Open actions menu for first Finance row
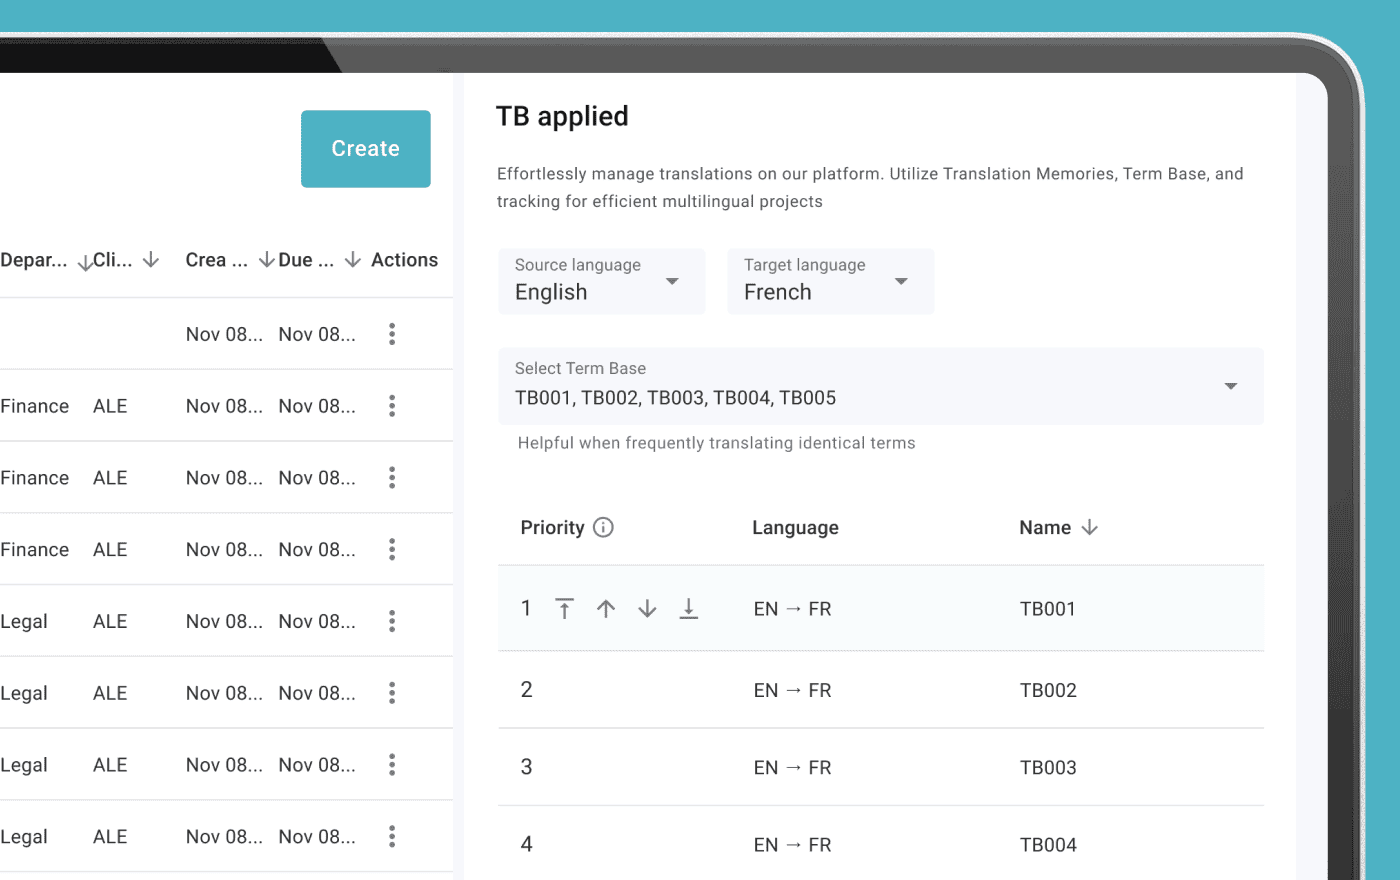 (x=392, y=406)
